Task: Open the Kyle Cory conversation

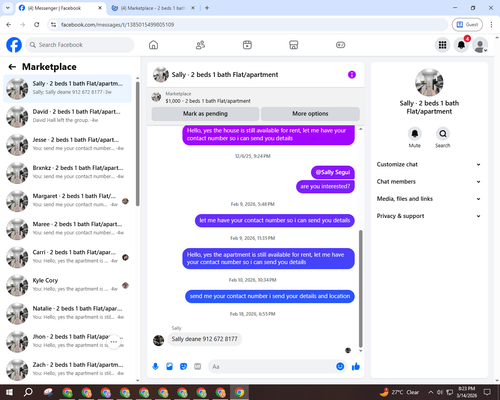Action: pos(67,285)
